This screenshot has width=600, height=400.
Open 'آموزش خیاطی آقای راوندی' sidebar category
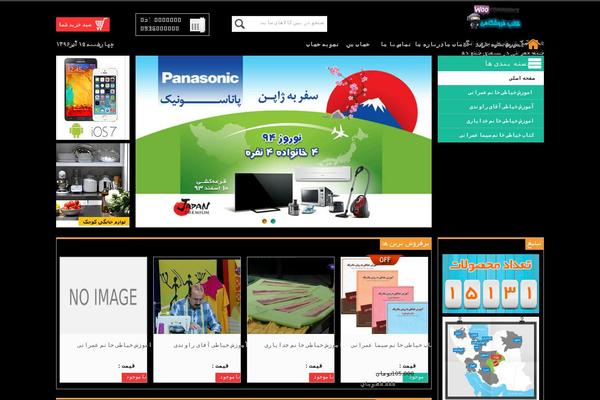tap(491, 106)
